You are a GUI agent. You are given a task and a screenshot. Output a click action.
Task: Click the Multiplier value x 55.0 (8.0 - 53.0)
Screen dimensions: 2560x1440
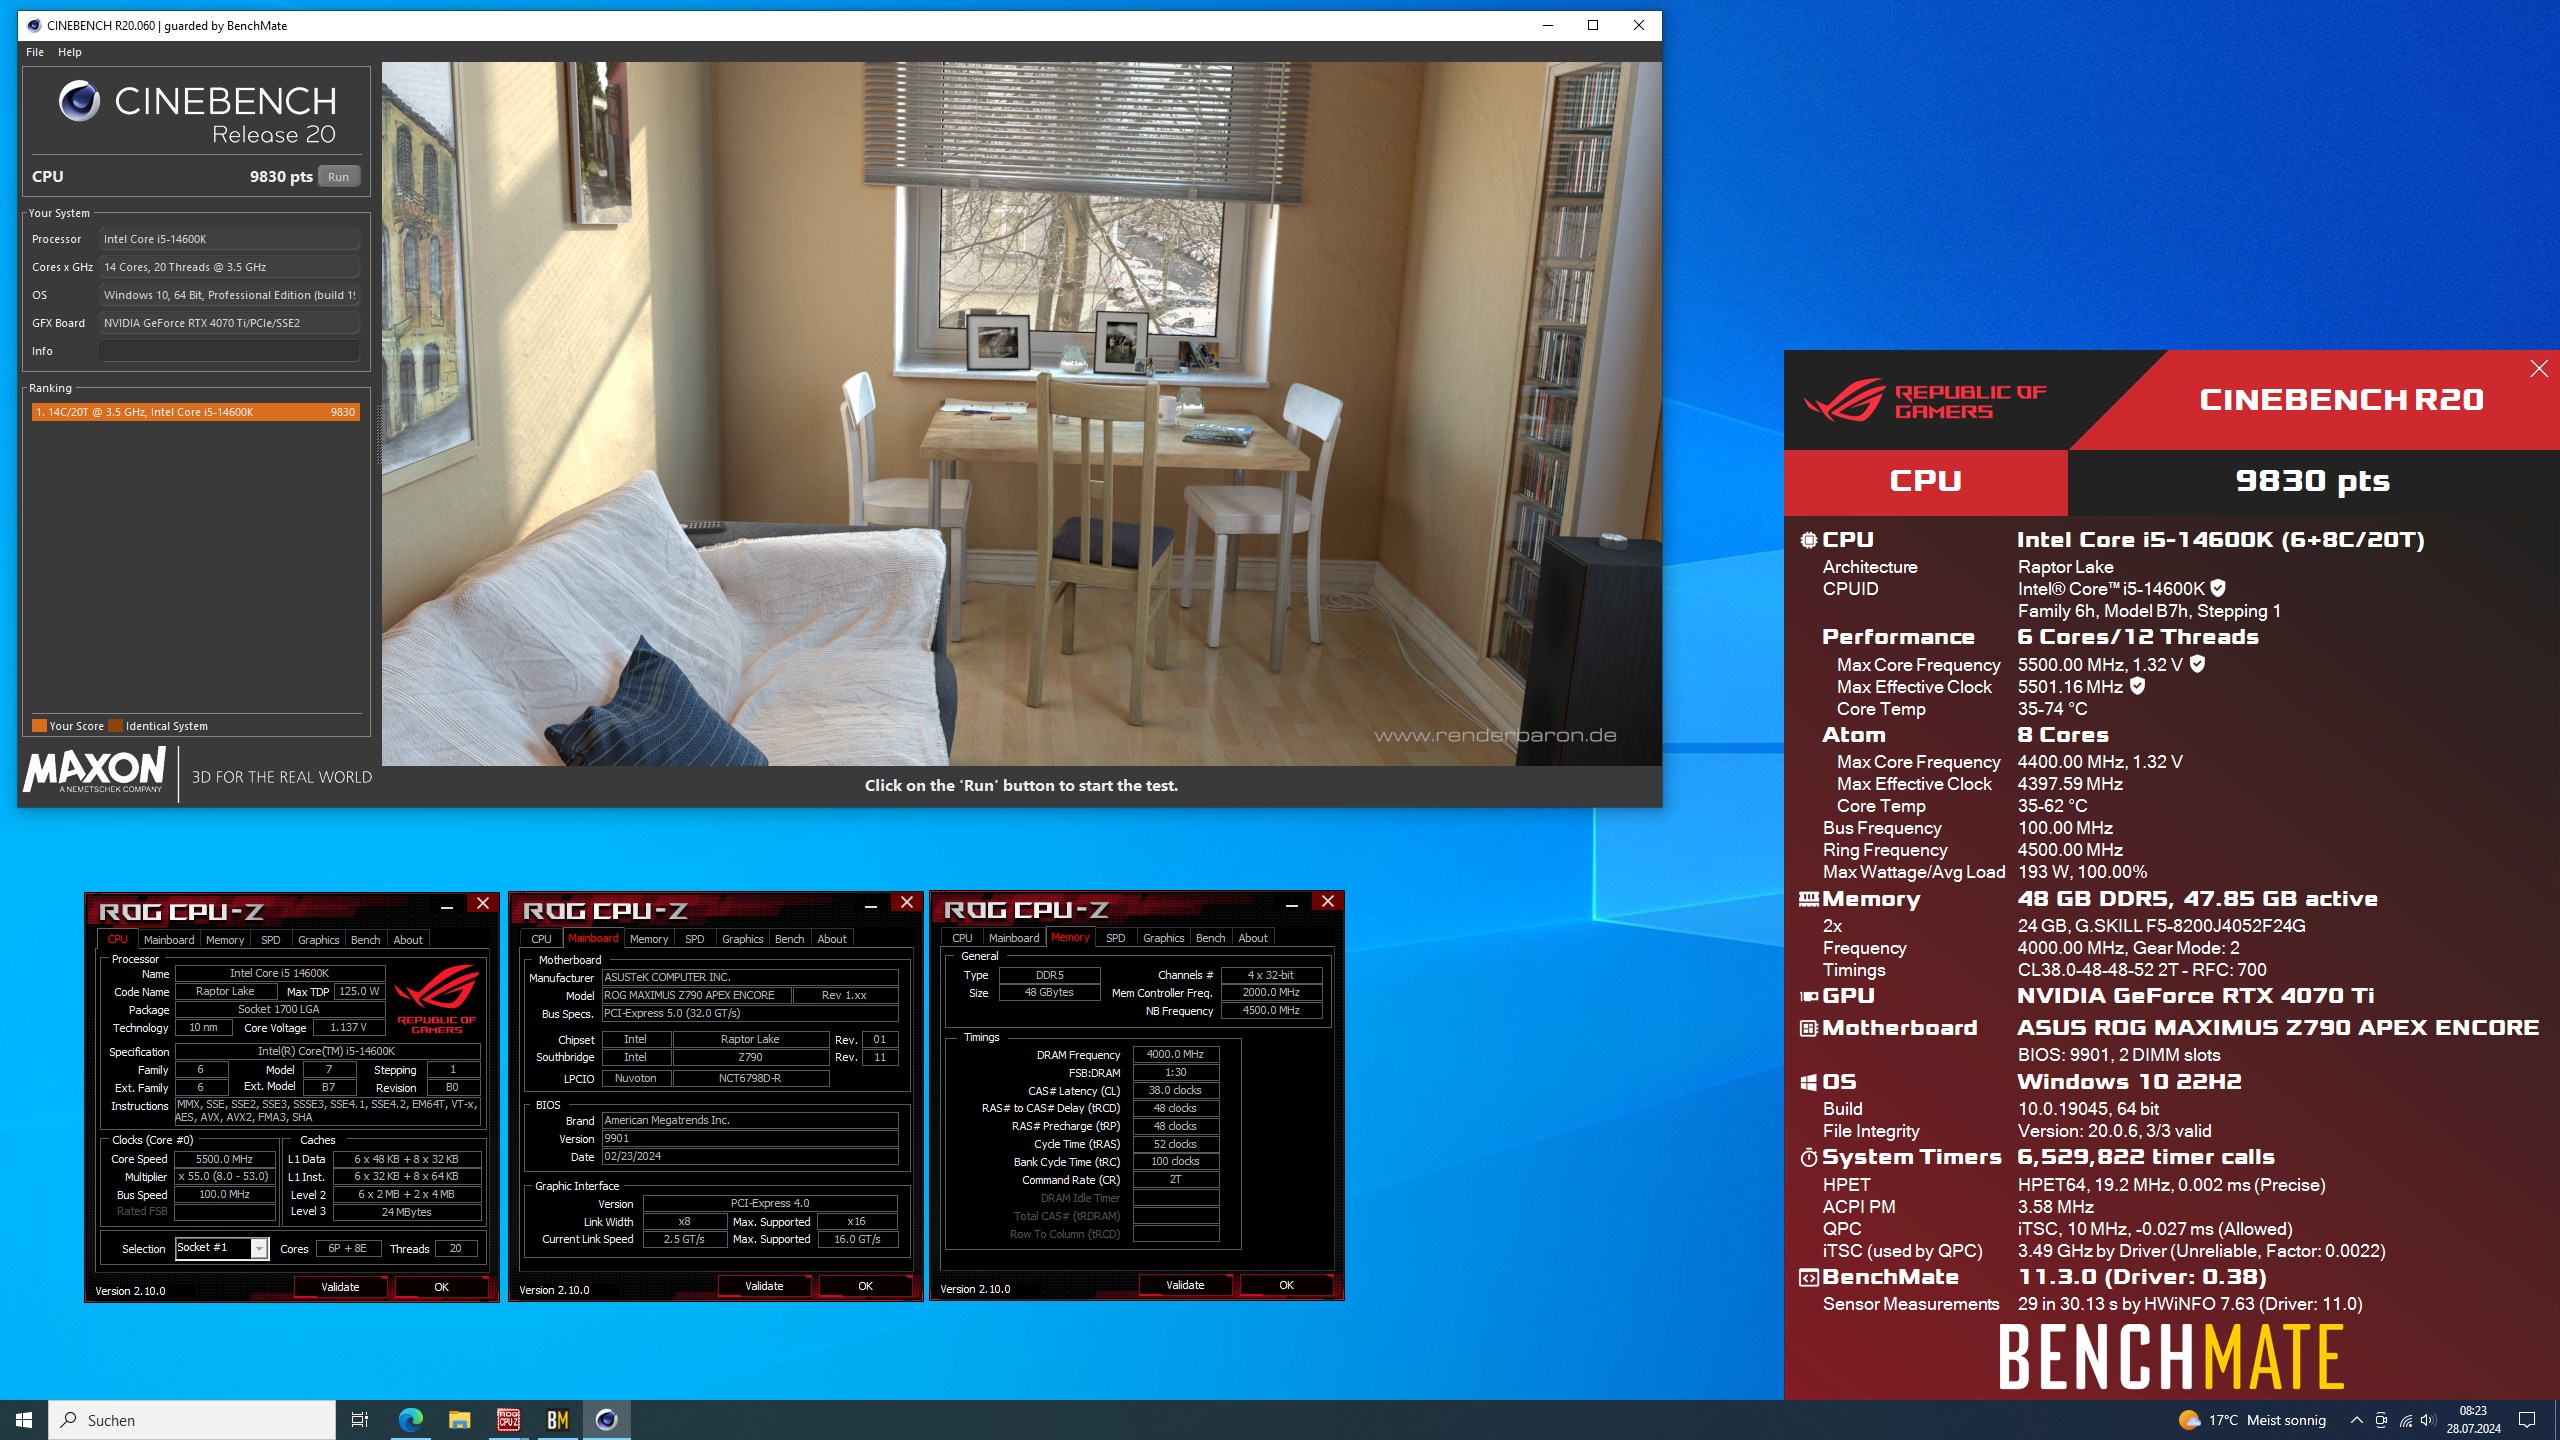225,1177
